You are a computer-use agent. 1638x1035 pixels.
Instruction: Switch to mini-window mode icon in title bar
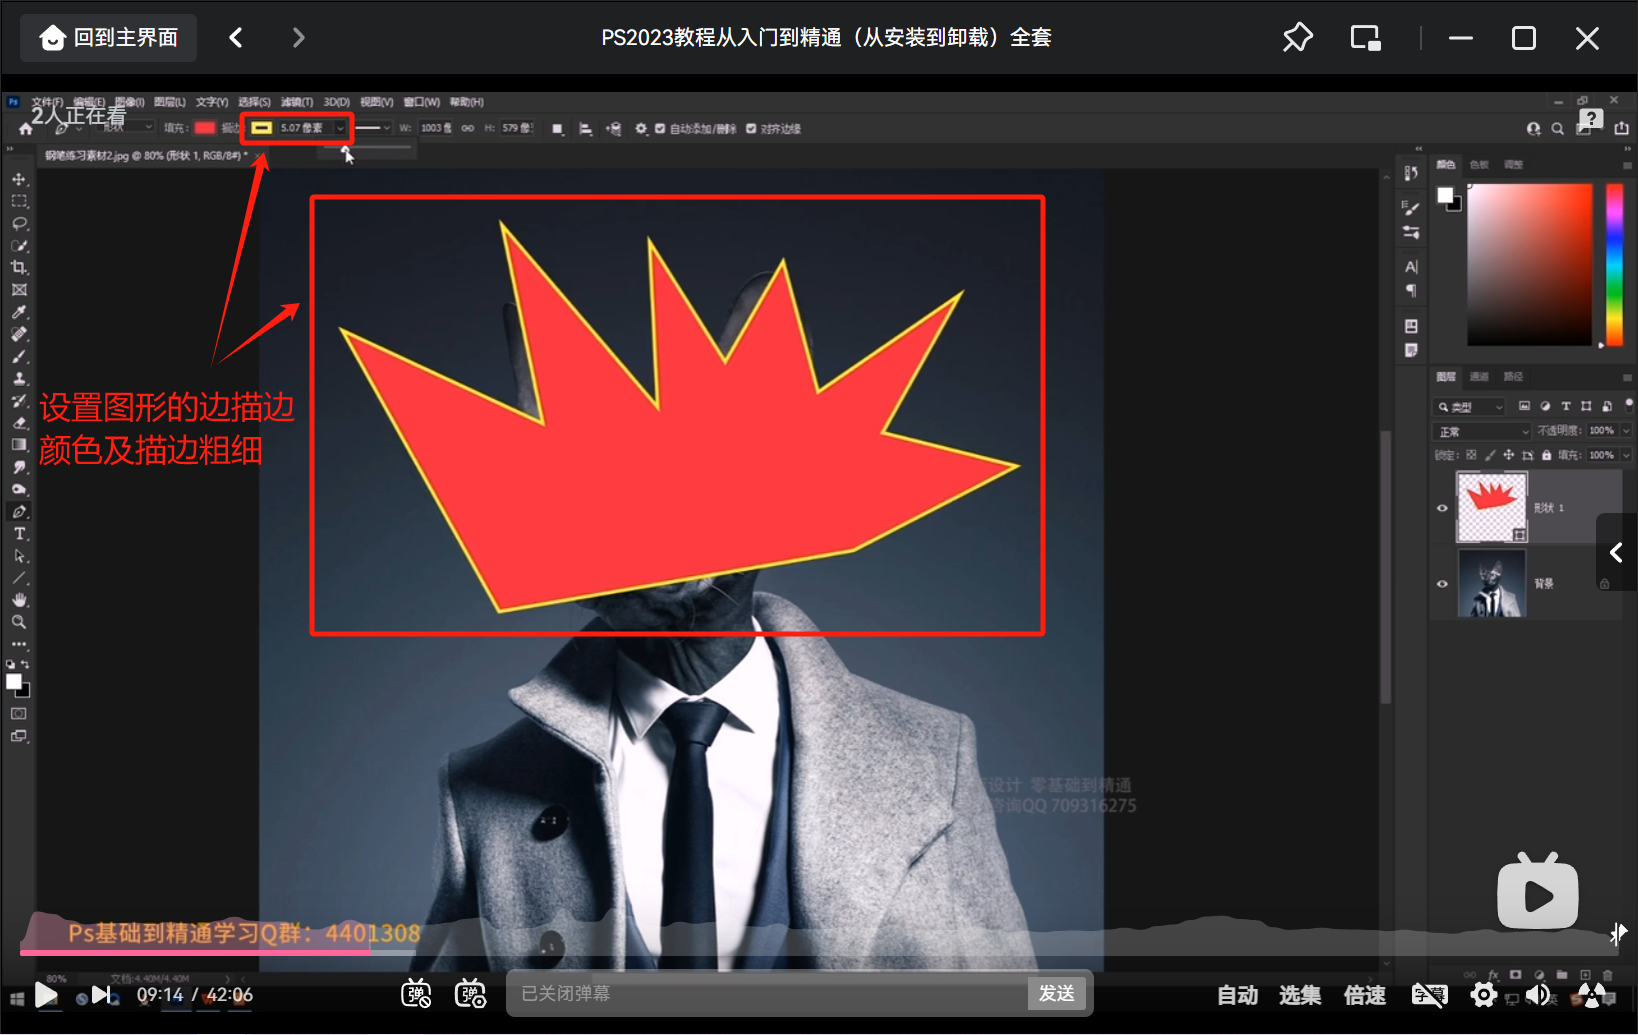(x=1365, y=38)
